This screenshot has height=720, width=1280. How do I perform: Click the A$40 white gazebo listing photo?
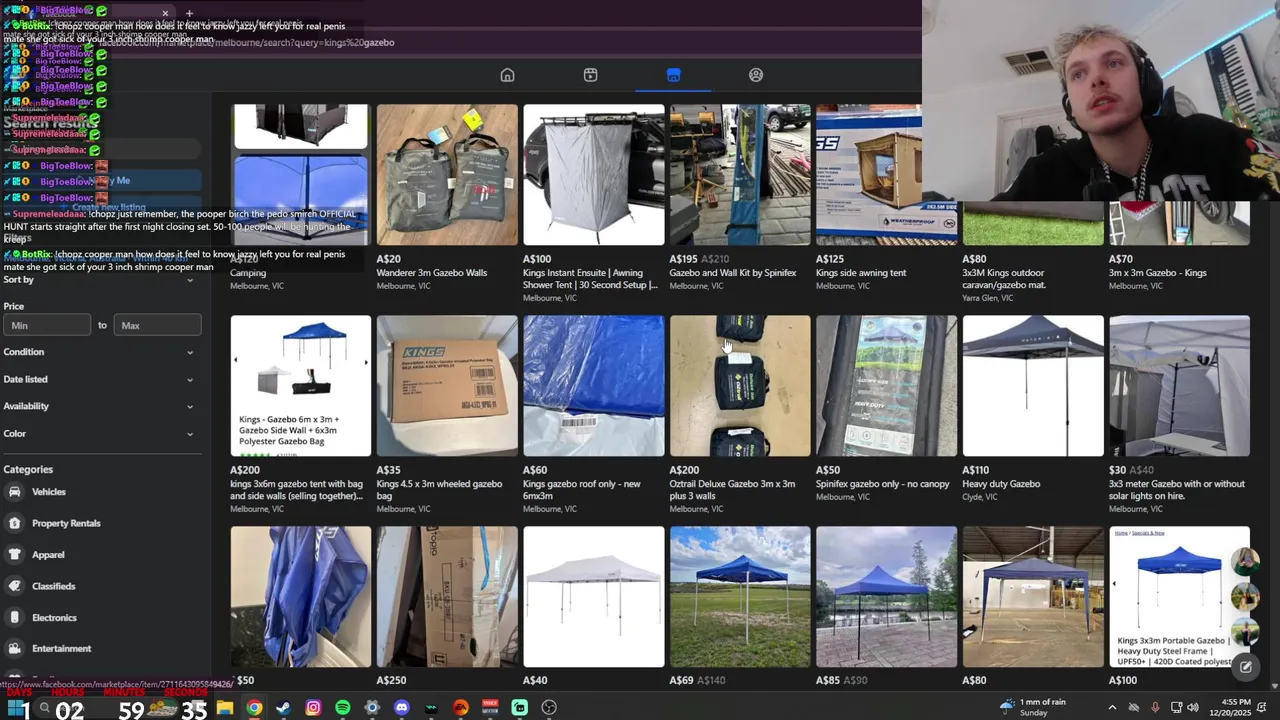coord(593,597)
